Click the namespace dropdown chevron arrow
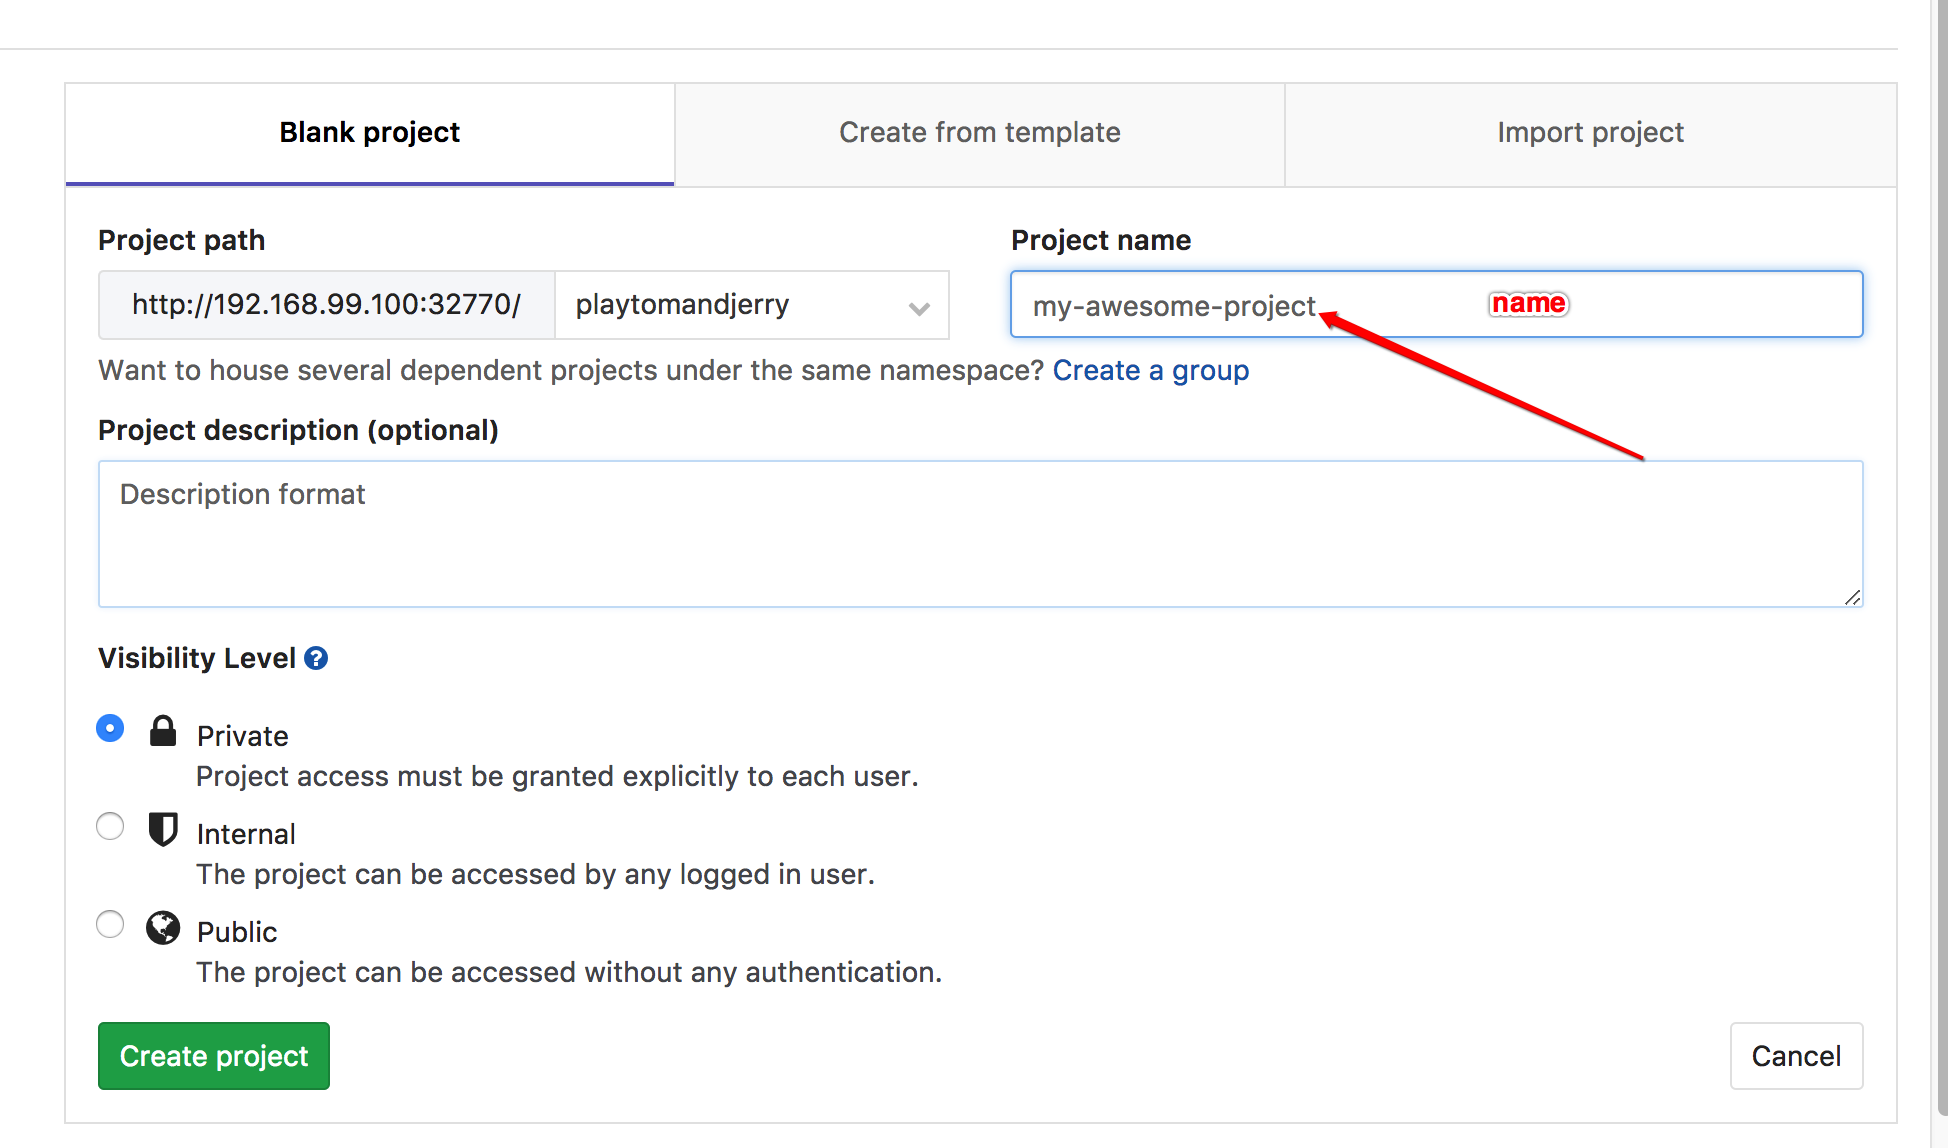Screen dimensions: 1948x1148 pos(919,308)
